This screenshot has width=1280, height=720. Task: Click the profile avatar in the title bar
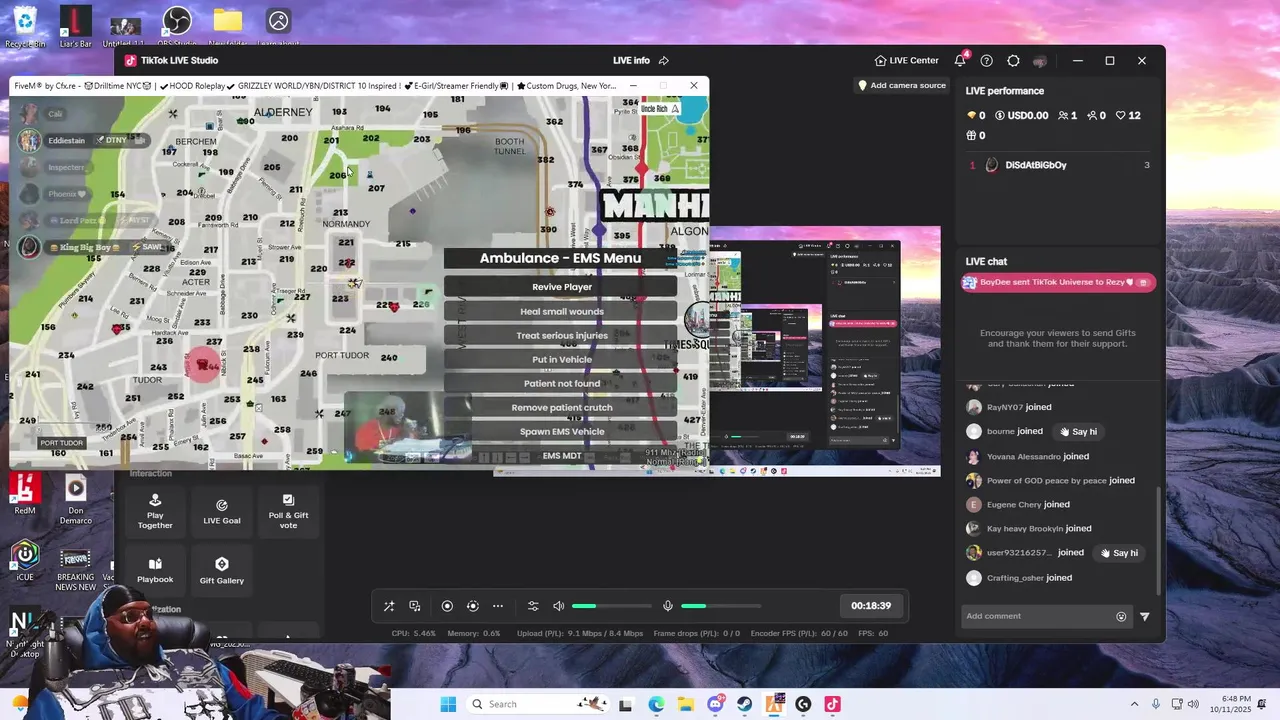click(x=1040, y=61)
